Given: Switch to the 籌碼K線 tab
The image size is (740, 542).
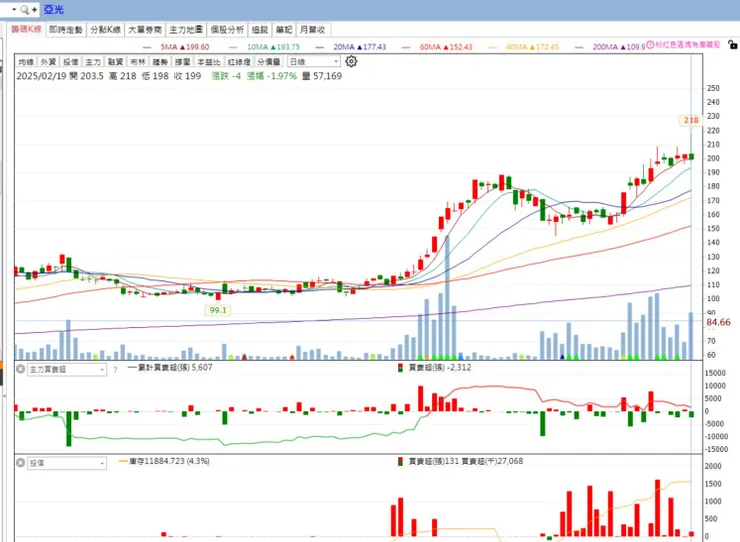Looking at the screenshot, I should [26, 29].
